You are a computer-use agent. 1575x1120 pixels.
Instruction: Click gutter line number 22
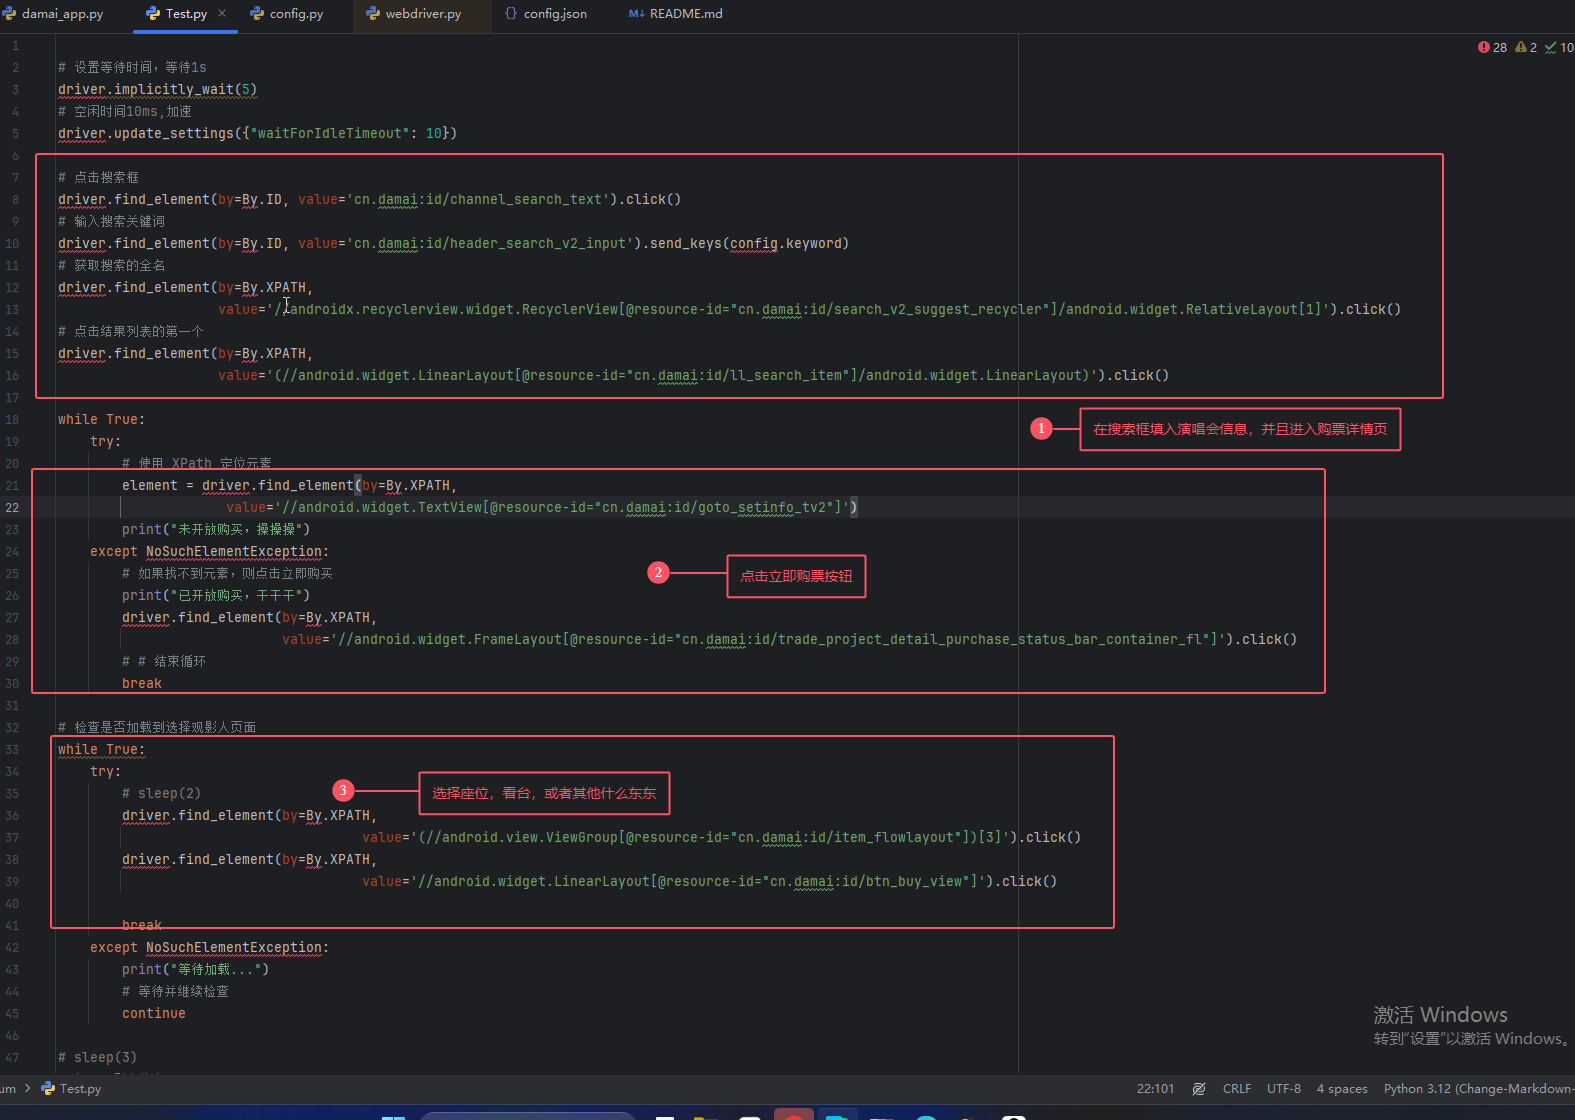pyautogui.click(x=12, y=507)
